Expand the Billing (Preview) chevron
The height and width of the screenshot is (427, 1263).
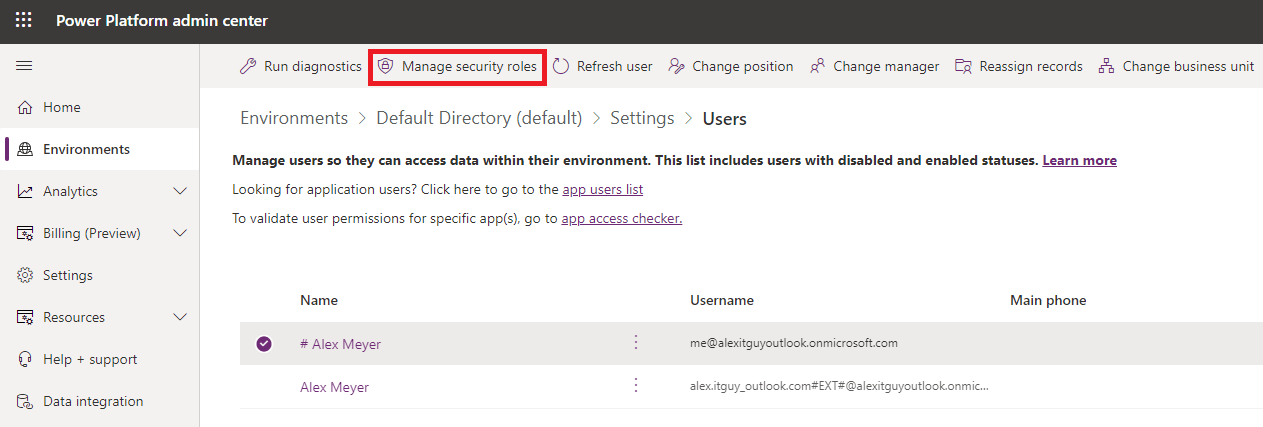tap(180, 233)
